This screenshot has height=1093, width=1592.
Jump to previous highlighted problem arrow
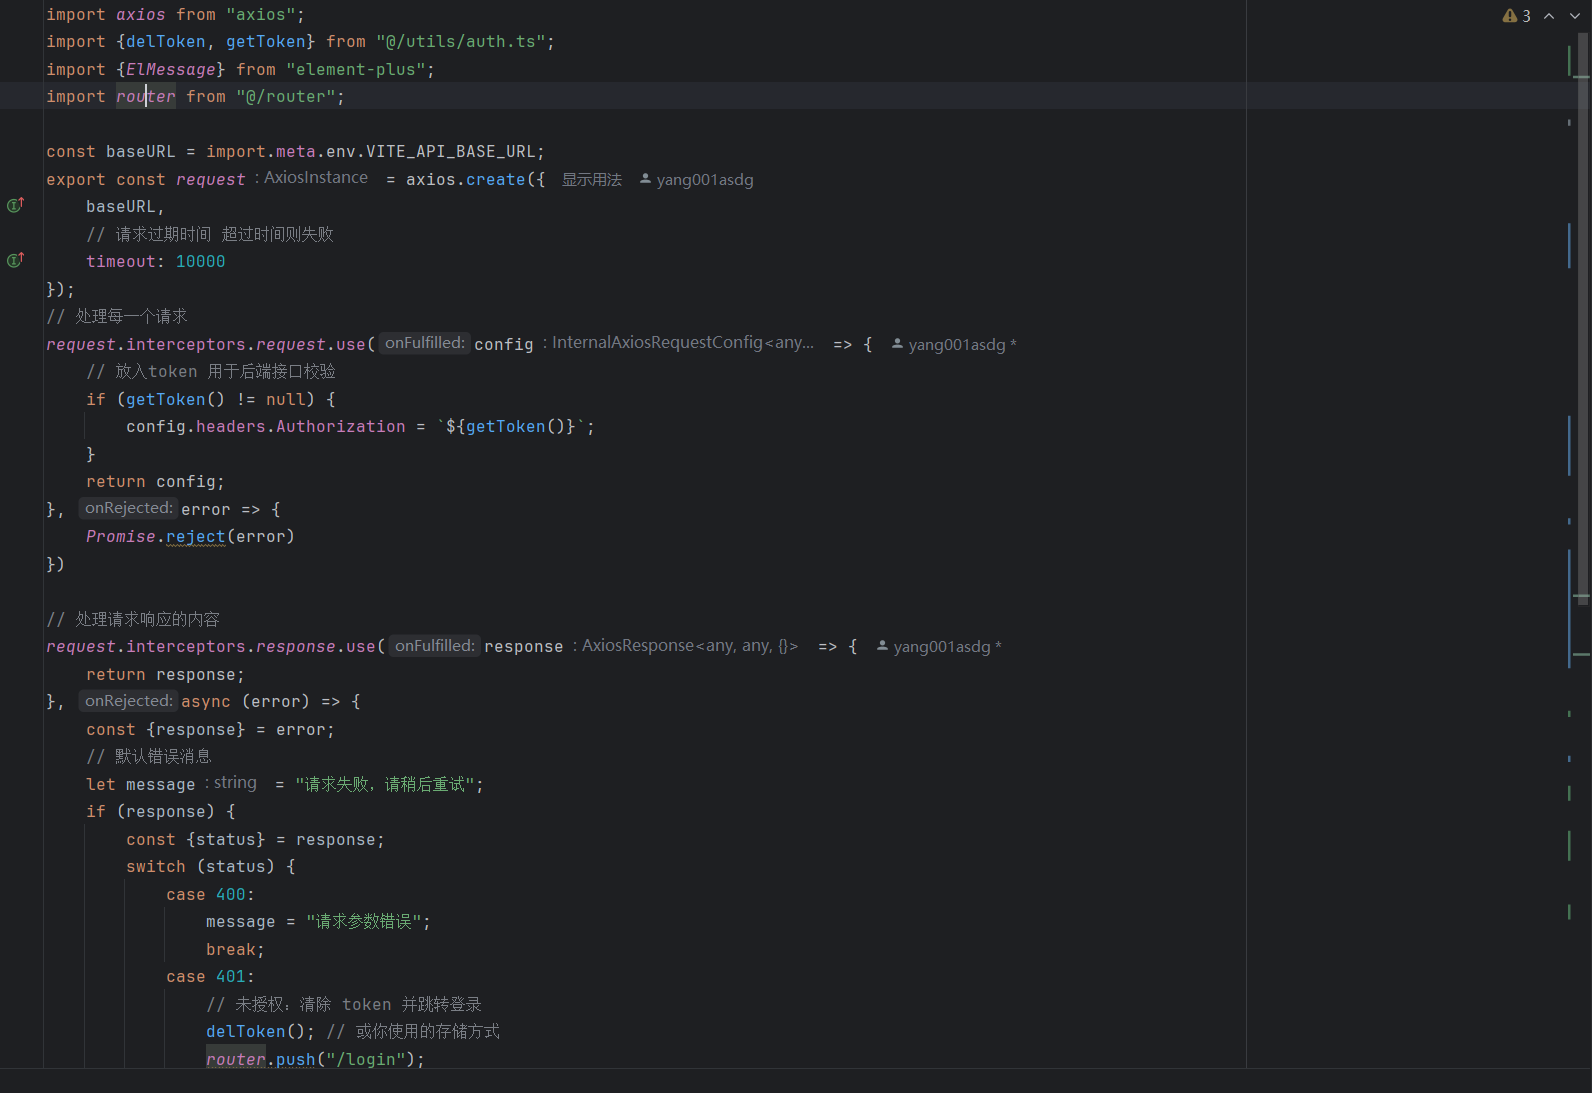click(x=1549, y=16)
